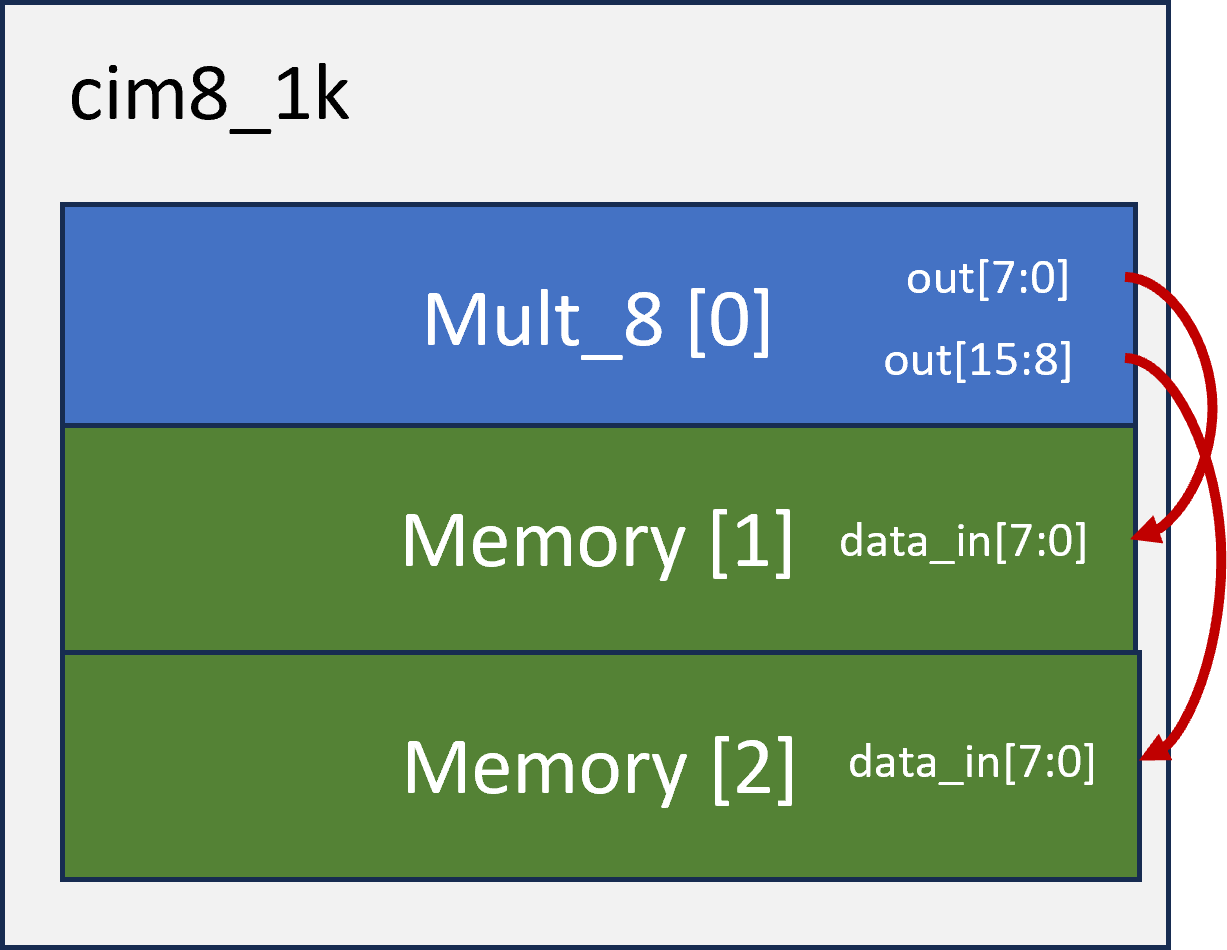1227x950 pixels.
Task: Click the [1] index of first Memory
Action: (x=751, y=541)
